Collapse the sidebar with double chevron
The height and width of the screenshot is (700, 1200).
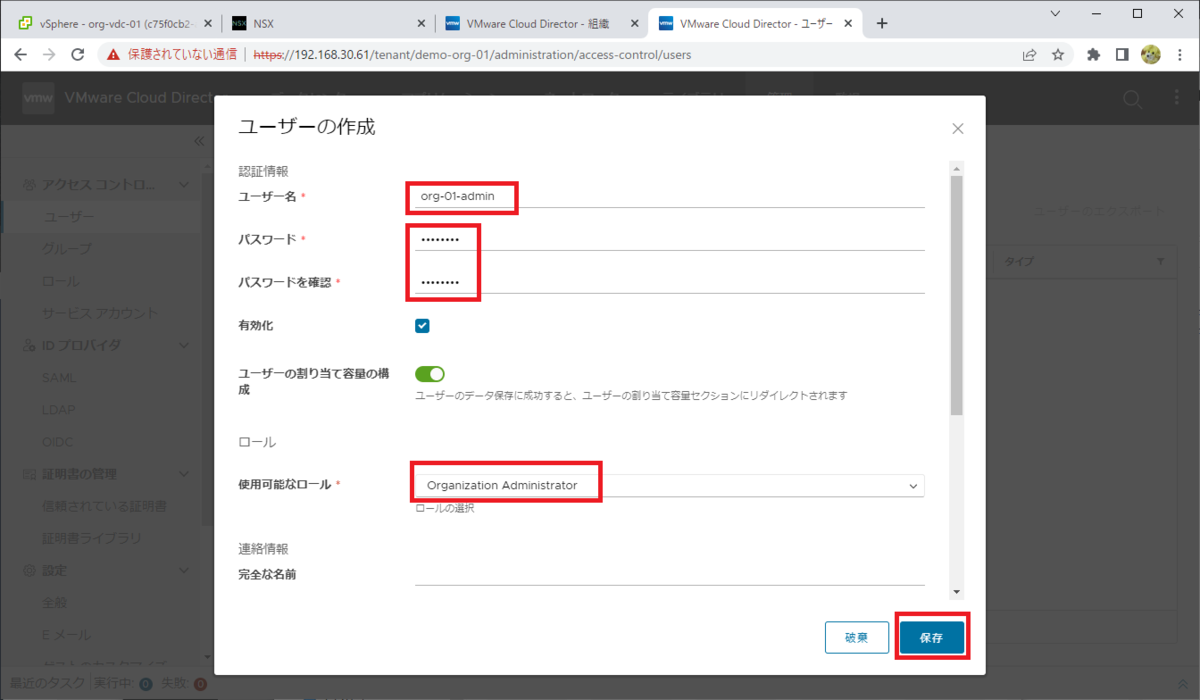[x=198, y=142]
